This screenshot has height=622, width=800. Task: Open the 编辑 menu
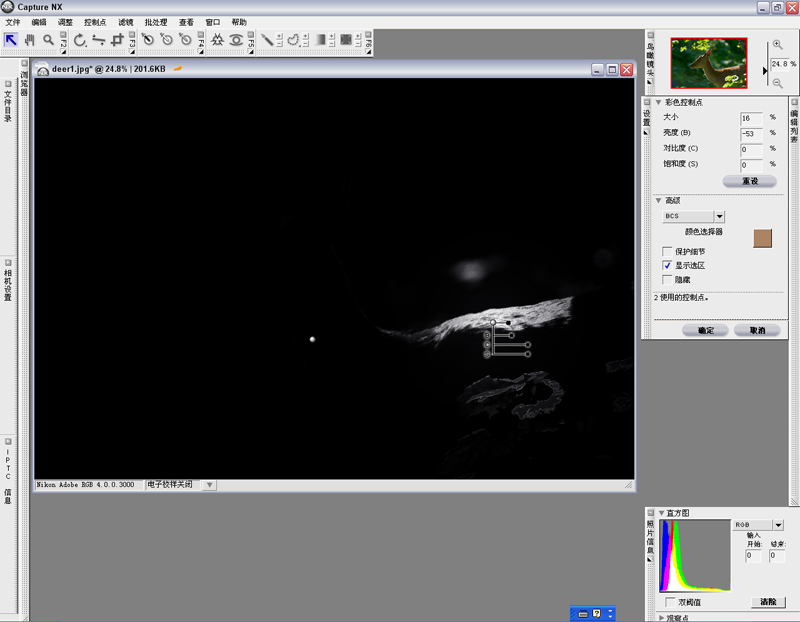point(39,22)
